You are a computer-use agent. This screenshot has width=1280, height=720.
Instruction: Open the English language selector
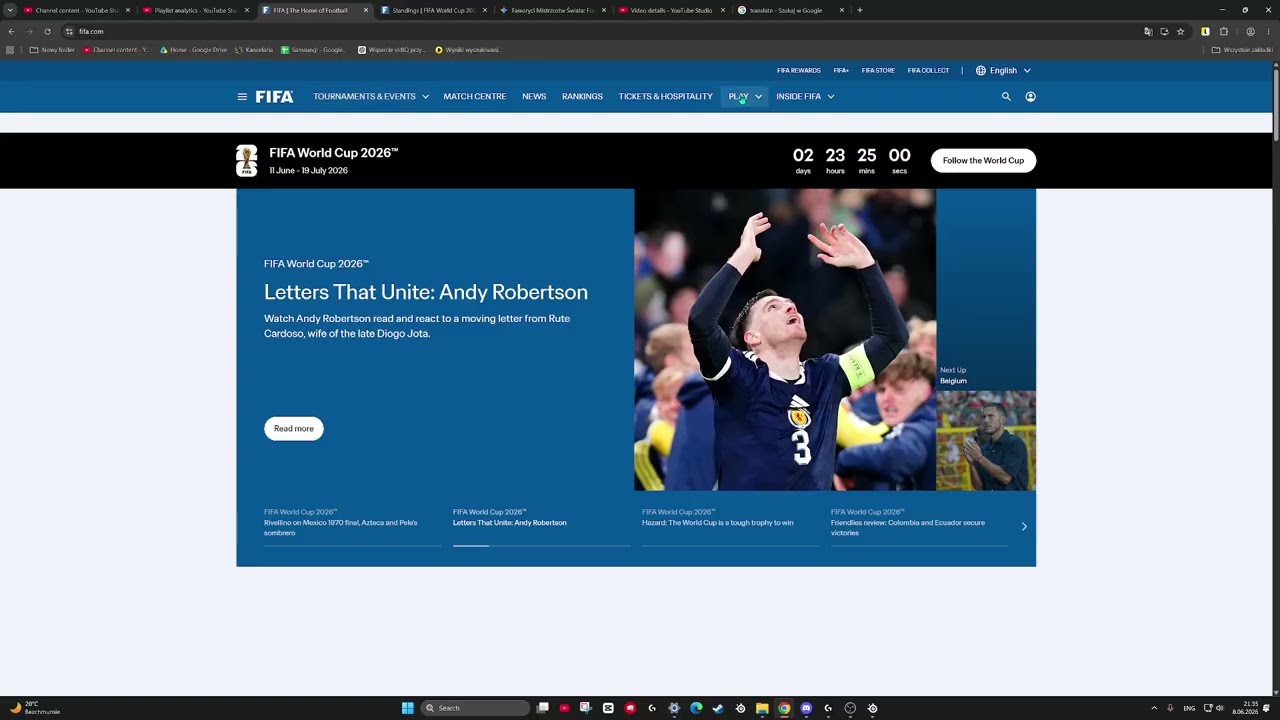point(1003,71)
